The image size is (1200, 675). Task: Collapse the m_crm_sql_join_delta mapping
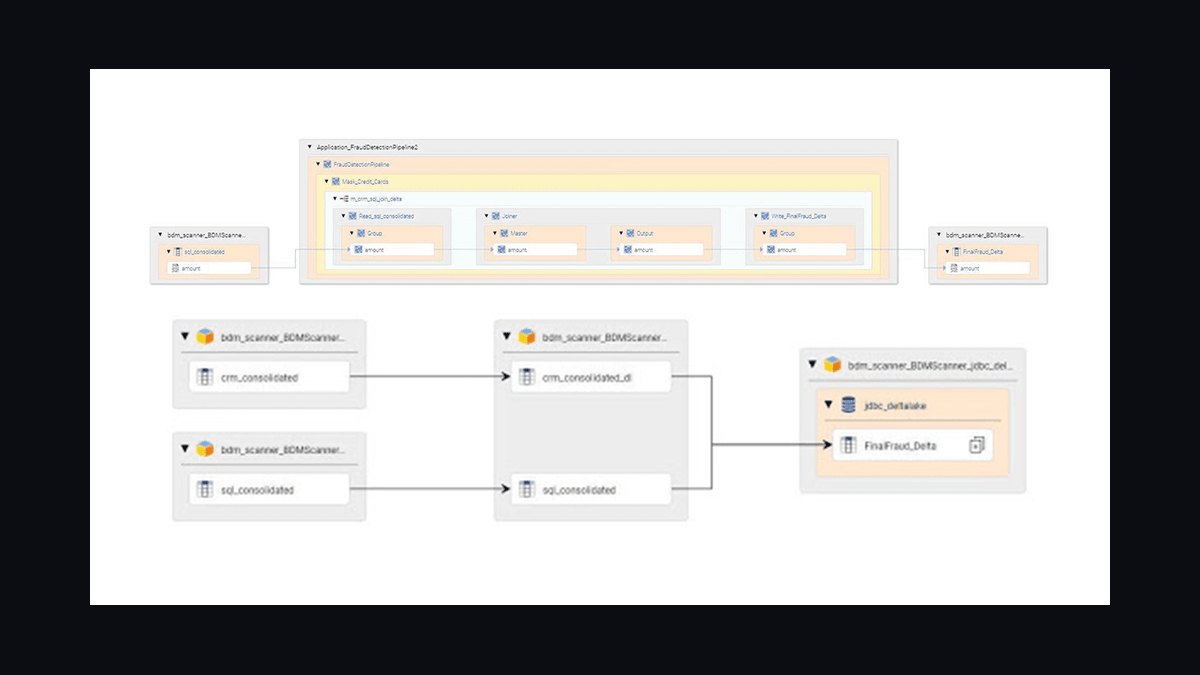(335, 198)
